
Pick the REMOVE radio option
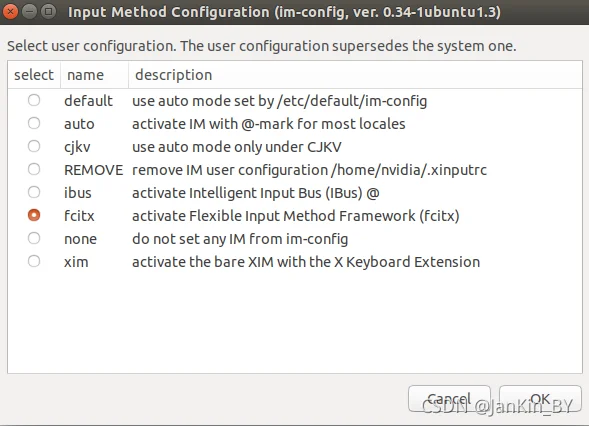click(34, 169)
